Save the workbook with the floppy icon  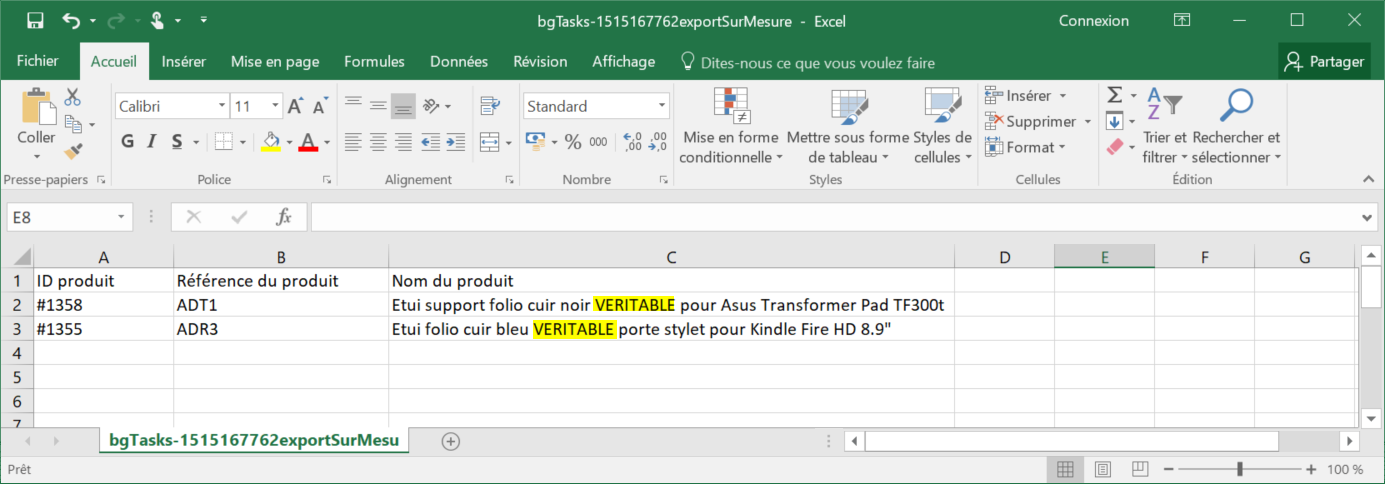tap(35, 20)
